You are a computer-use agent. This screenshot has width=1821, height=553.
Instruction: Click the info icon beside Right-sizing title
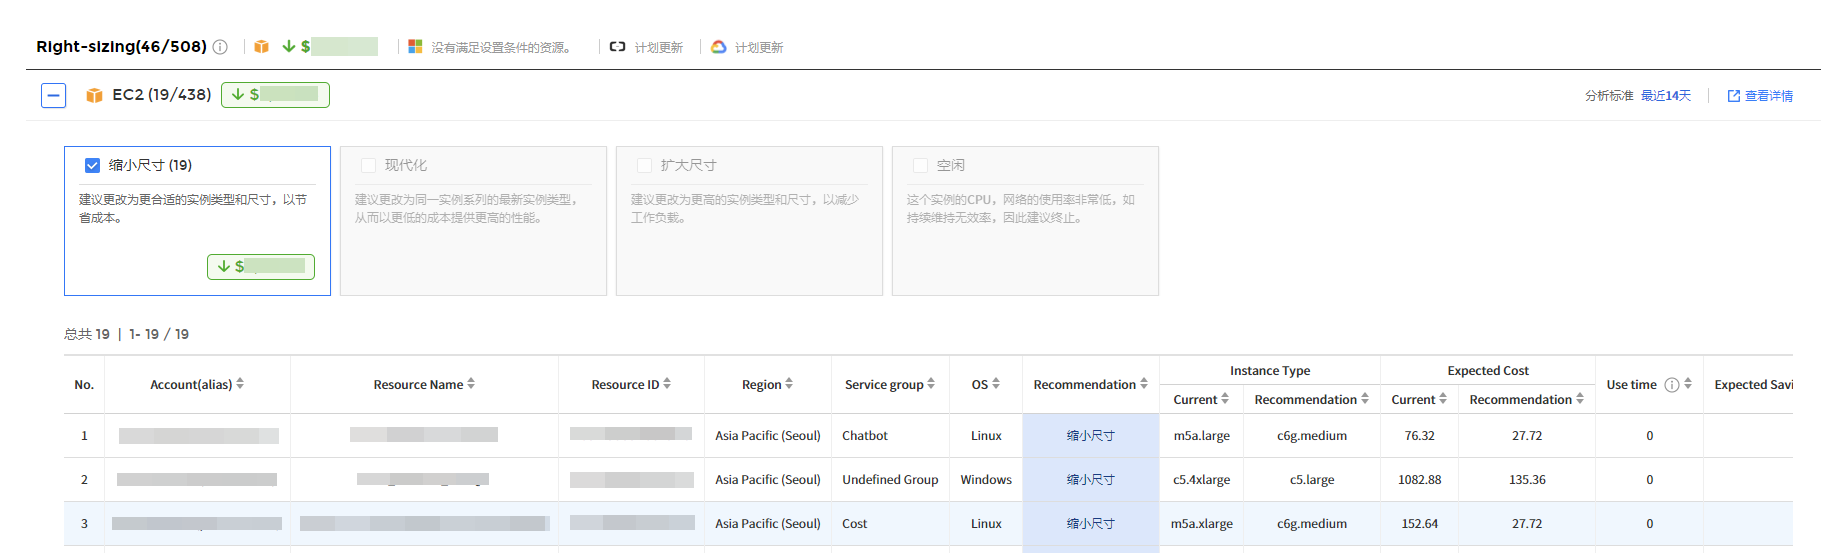[220, 47]
